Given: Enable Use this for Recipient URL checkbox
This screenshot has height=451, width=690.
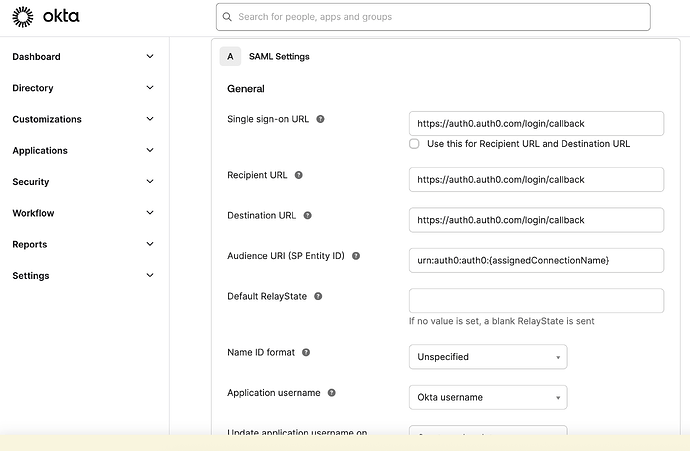Looking at the screenshot, I should 414,144.
